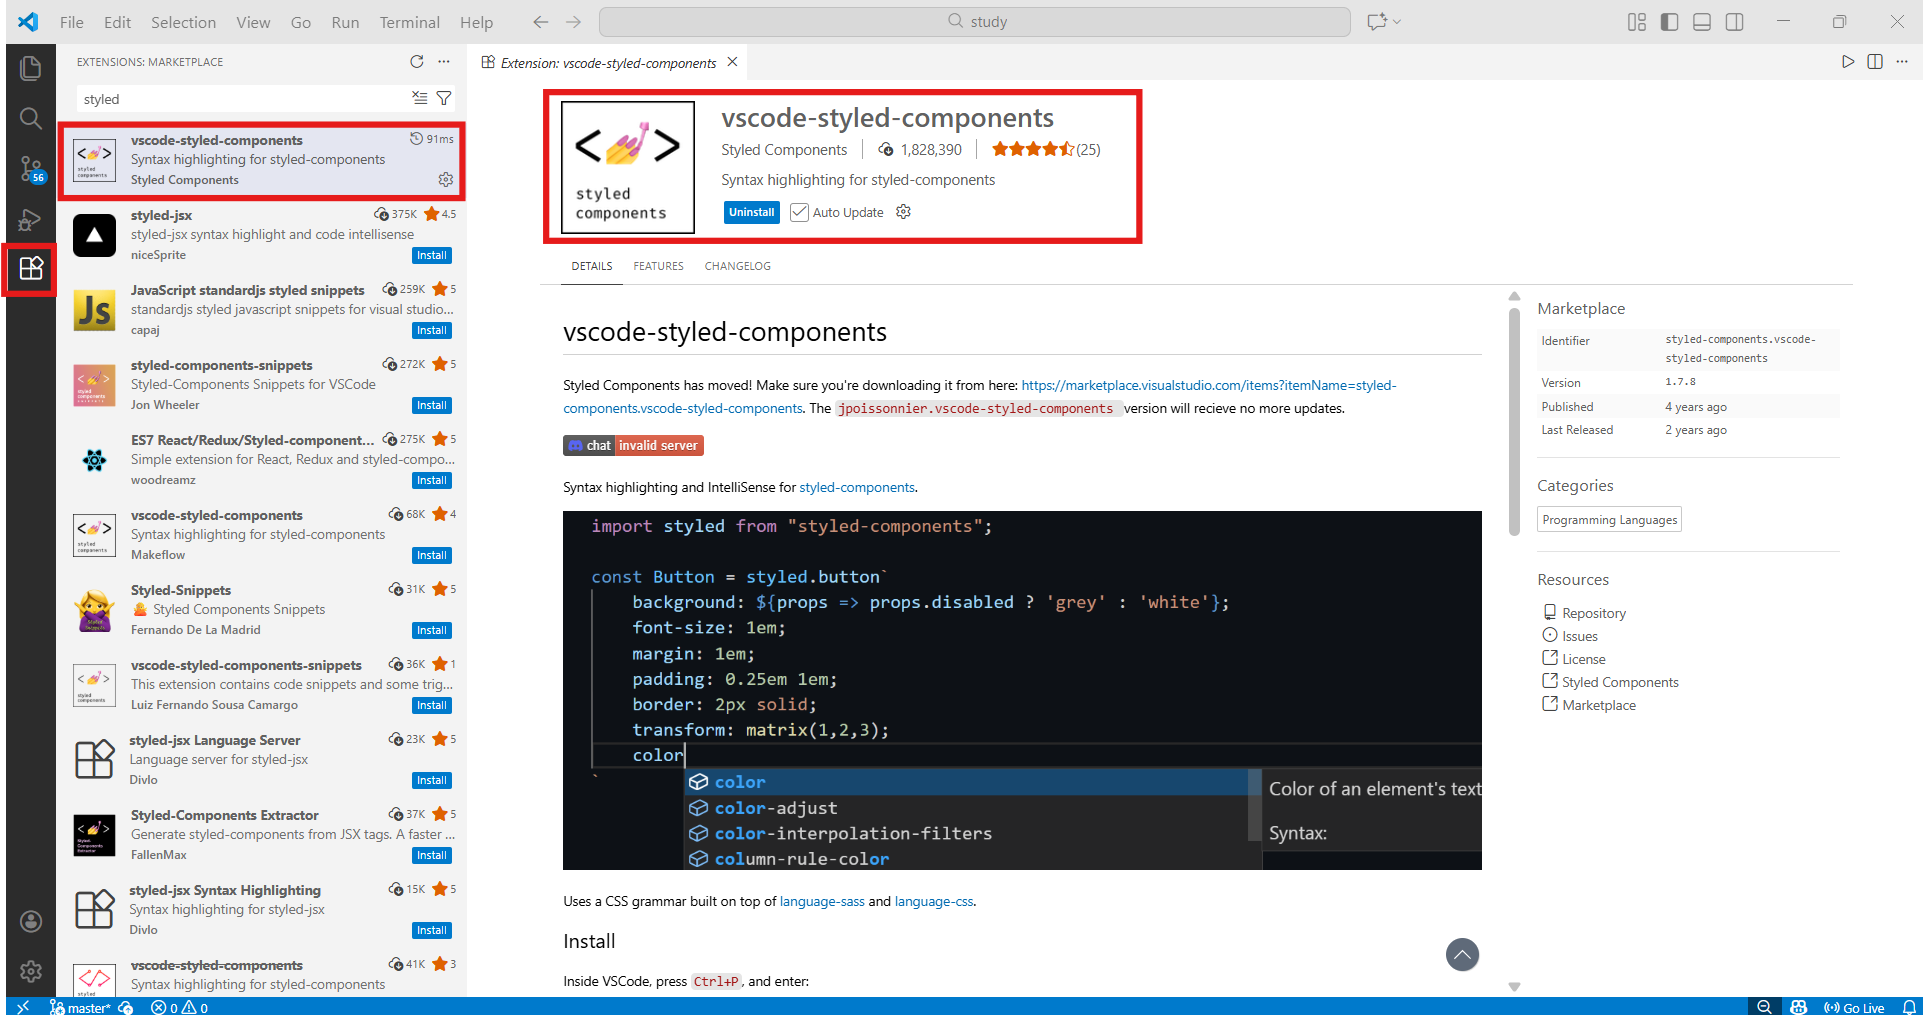Click the star rating with 25 reviews
Viewport: 1923px width, 1015px height.
click(1046, 150)
